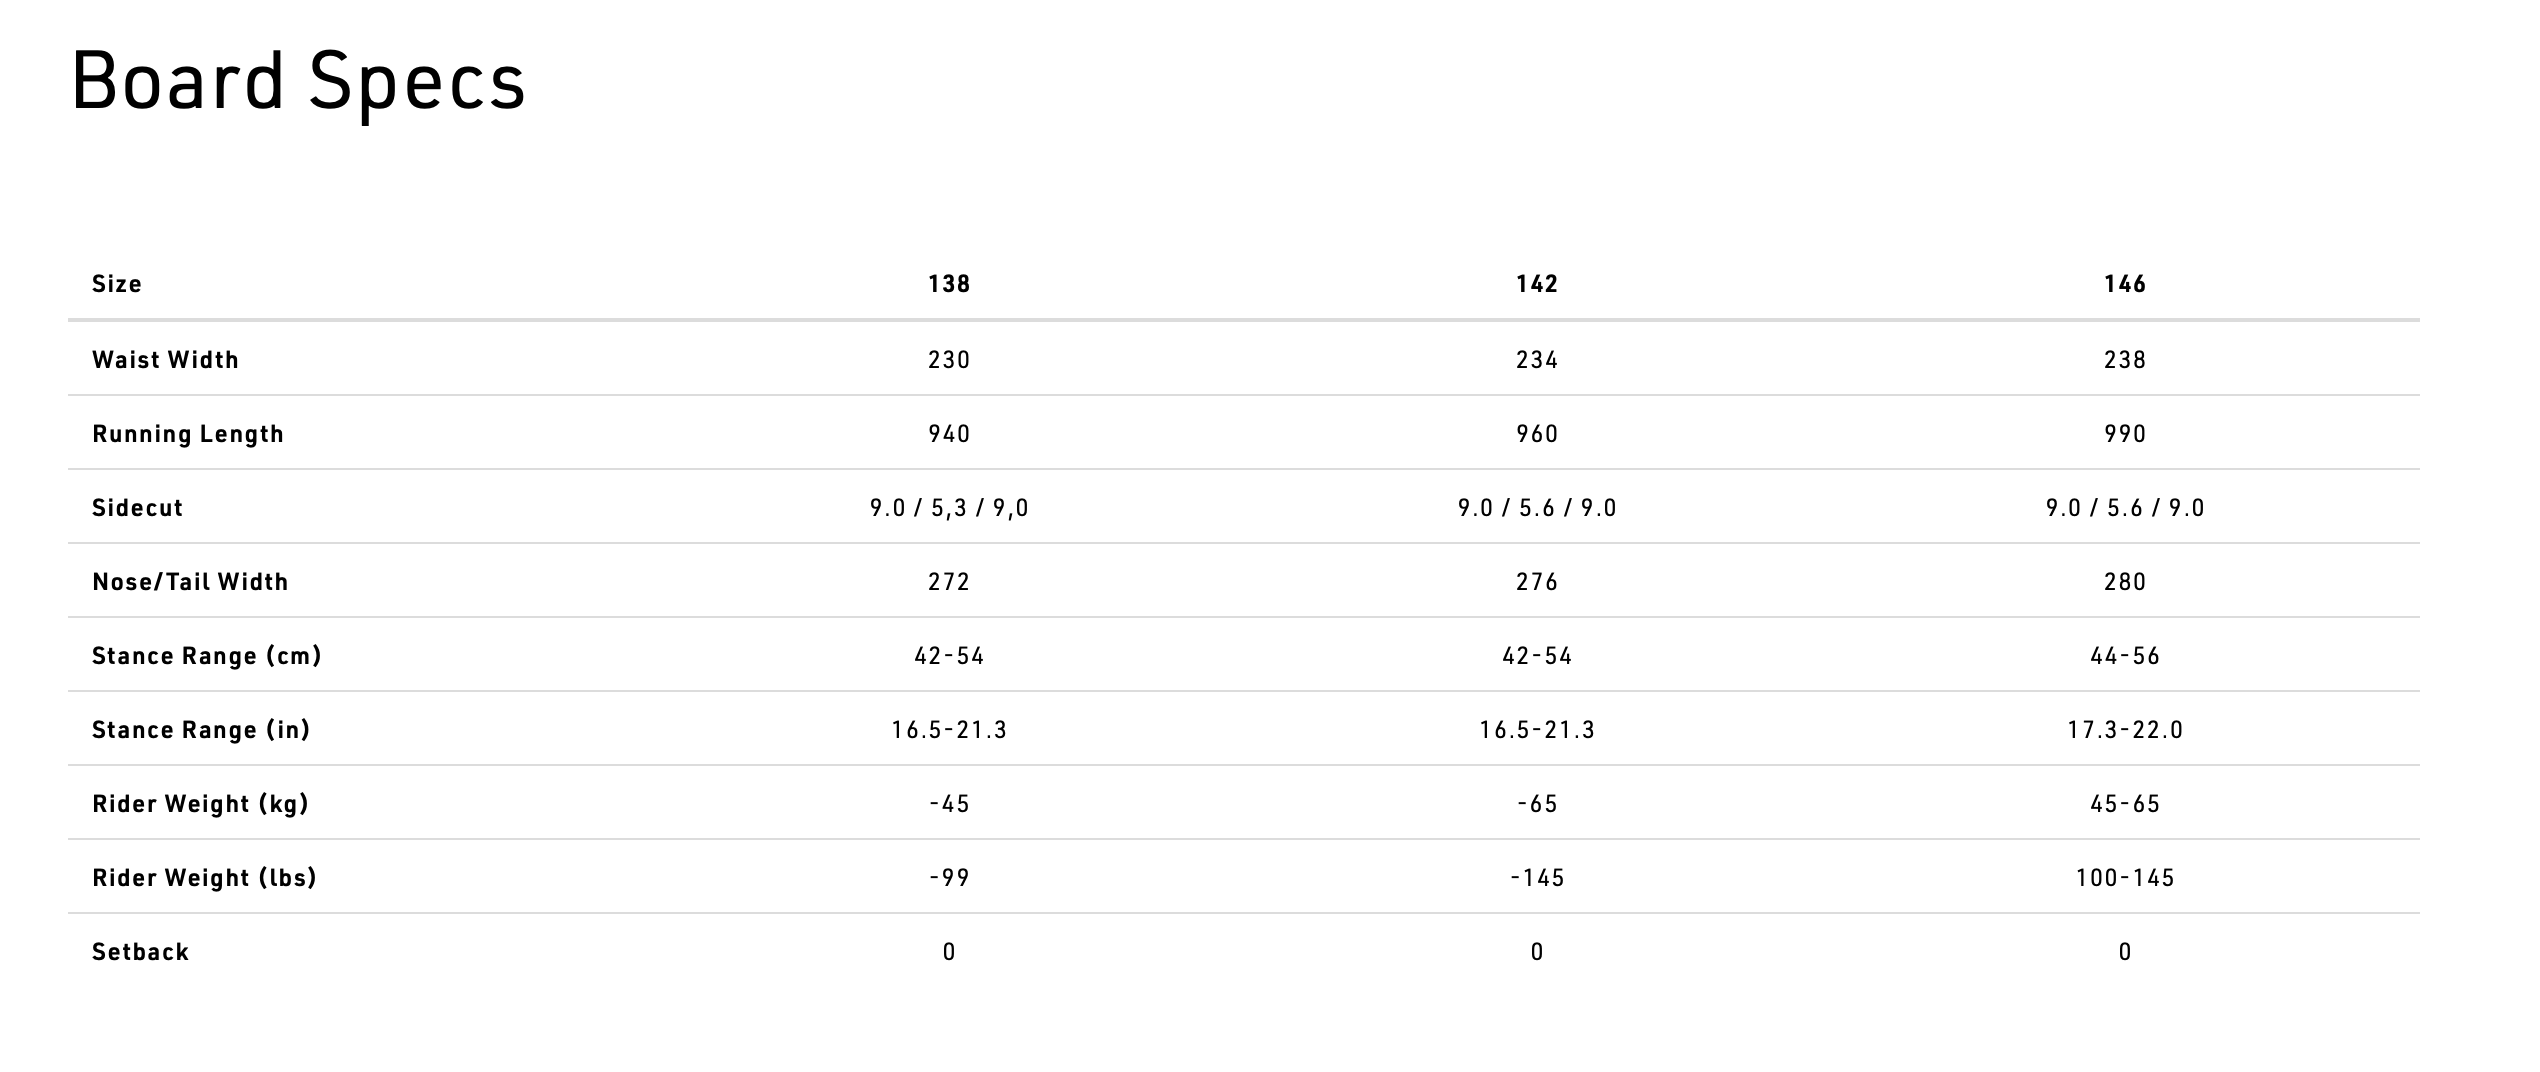Select the 146 size column header
Viewport: 2540px width, 1072px height.
point(2125,284)
